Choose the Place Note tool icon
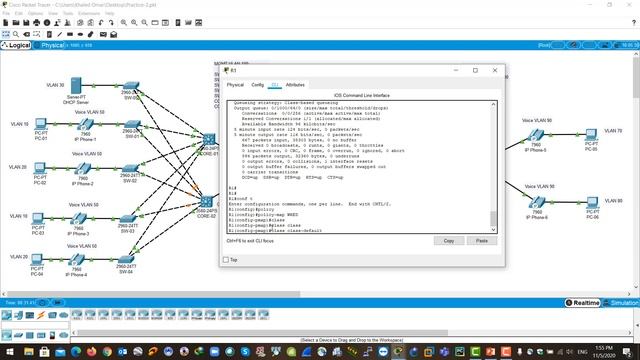 (x=49, y=34)
